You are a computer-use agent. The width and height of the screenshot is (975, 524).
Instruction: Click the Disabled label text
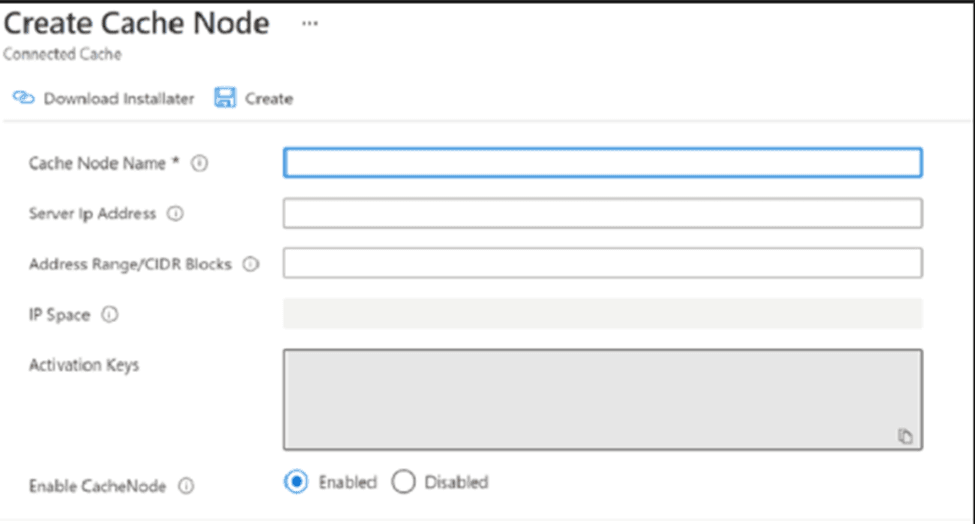tap(456, 482)
